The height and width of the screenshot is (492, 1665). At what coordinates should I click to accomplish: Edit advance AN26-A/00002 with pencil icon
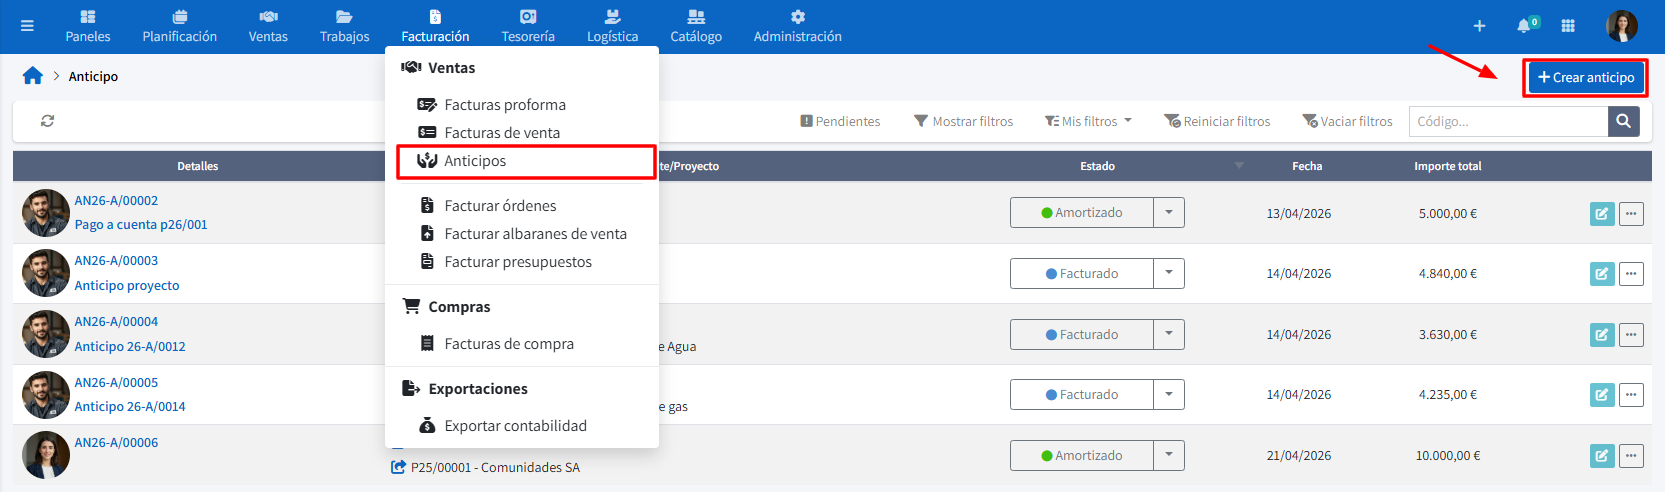tap(1602, 213)
